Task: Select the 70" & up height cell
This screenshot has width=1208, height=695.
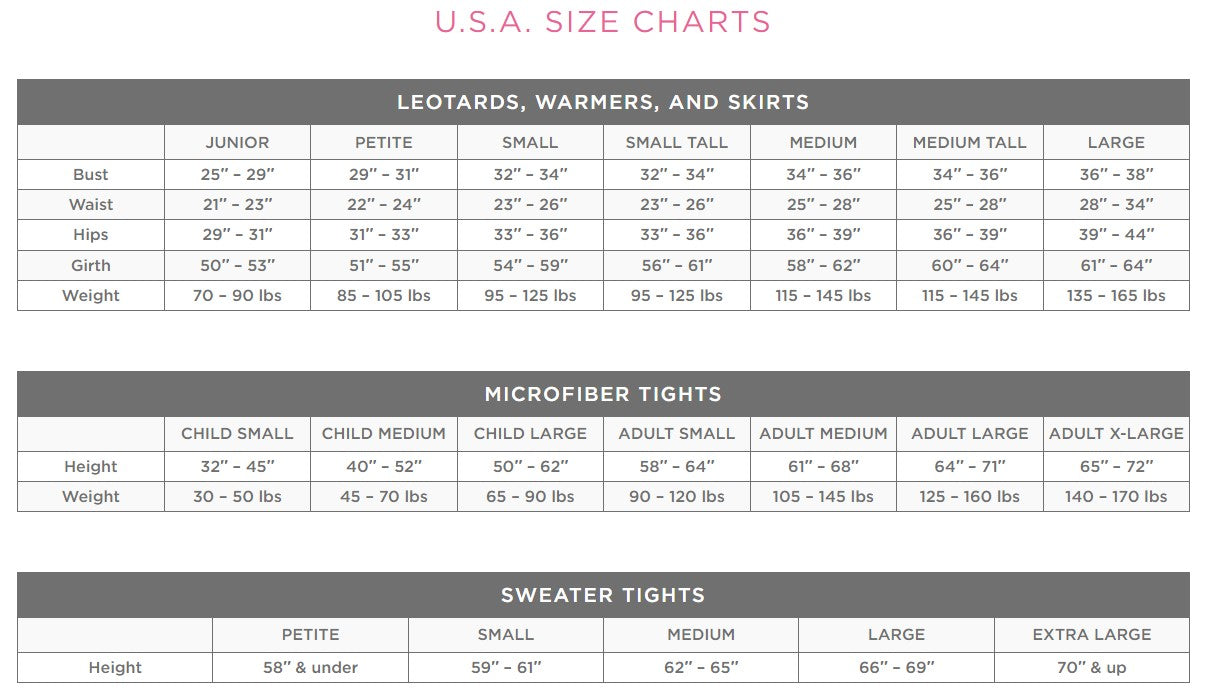Action: click(1092, 668)
